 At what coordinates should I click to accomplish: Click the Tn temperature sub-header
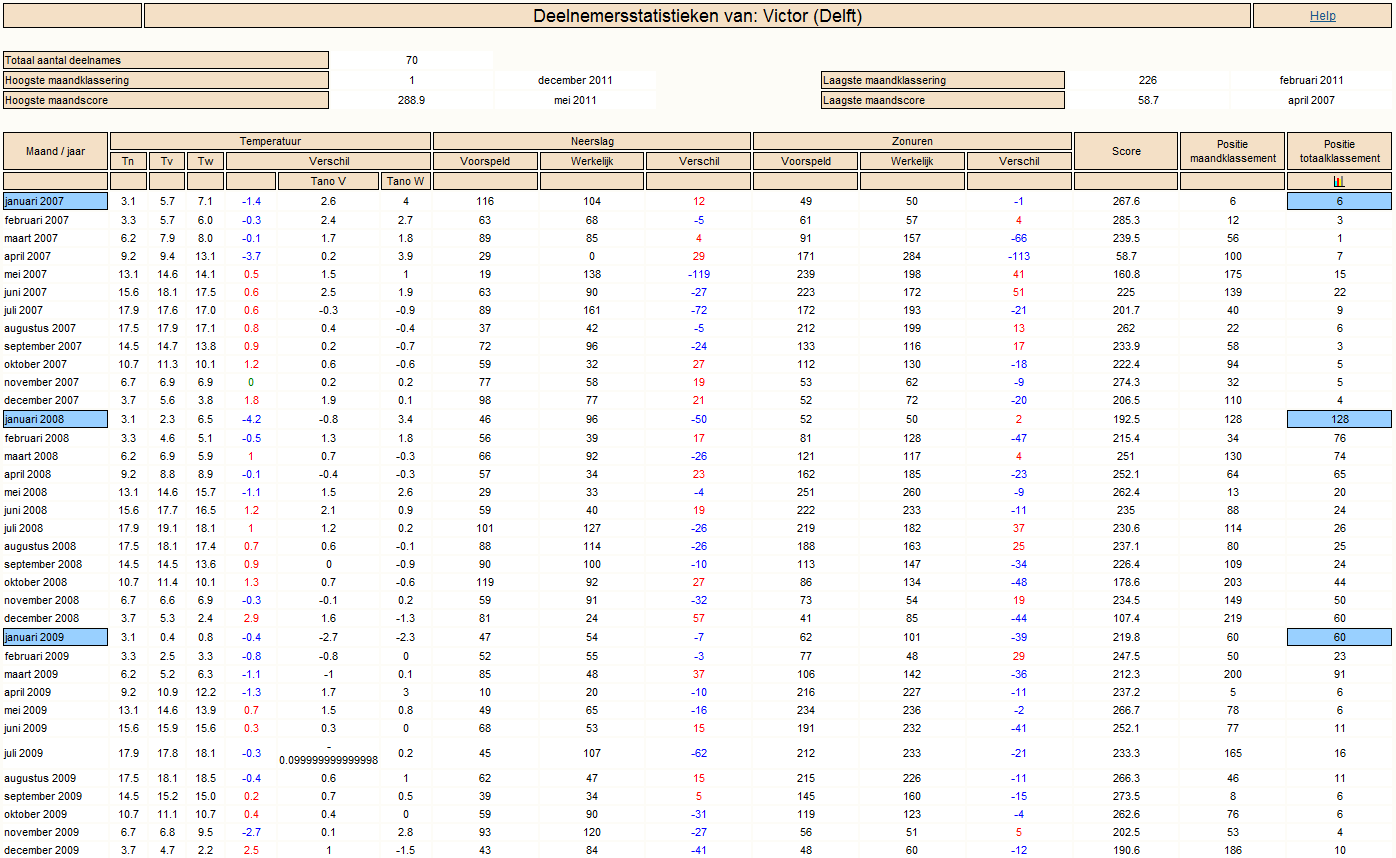128,161
